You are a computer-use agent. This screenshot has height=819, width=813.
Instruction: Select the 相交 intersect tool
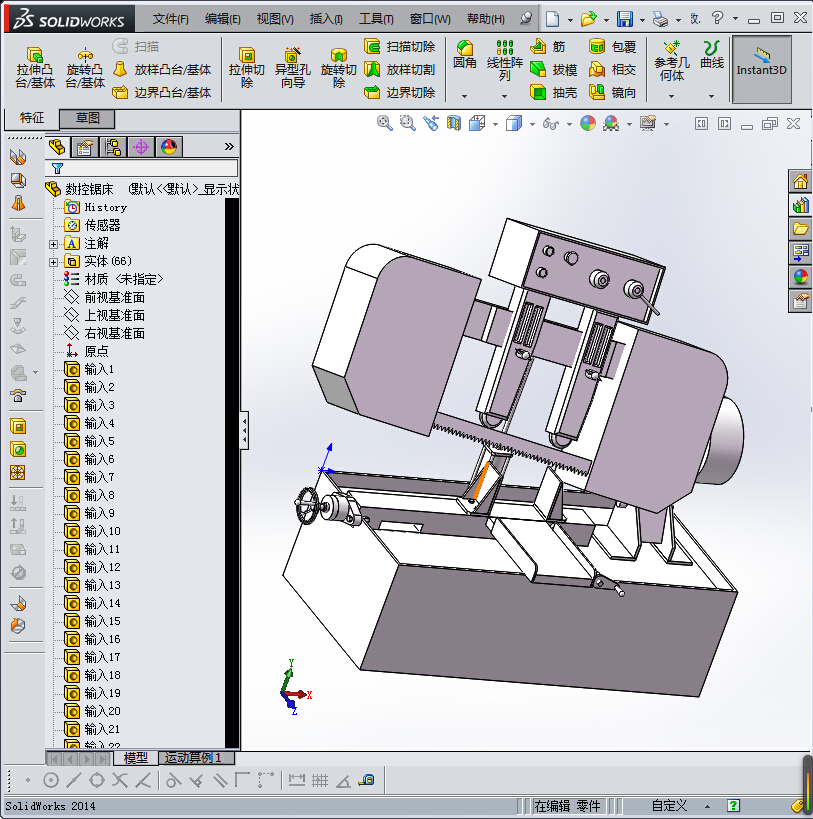coord(612,69)
